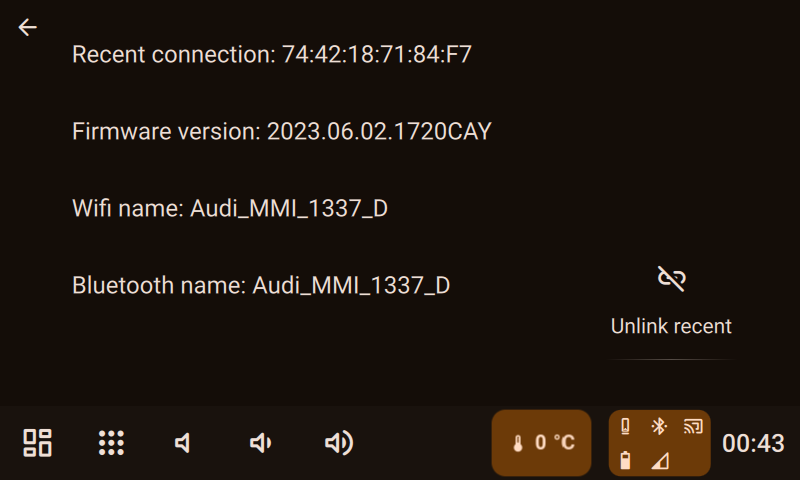Click the Bluetooth name Audi_MMI_1337_D entry
The width and height of the screenshot is (800, 480).
click(261, 285)
